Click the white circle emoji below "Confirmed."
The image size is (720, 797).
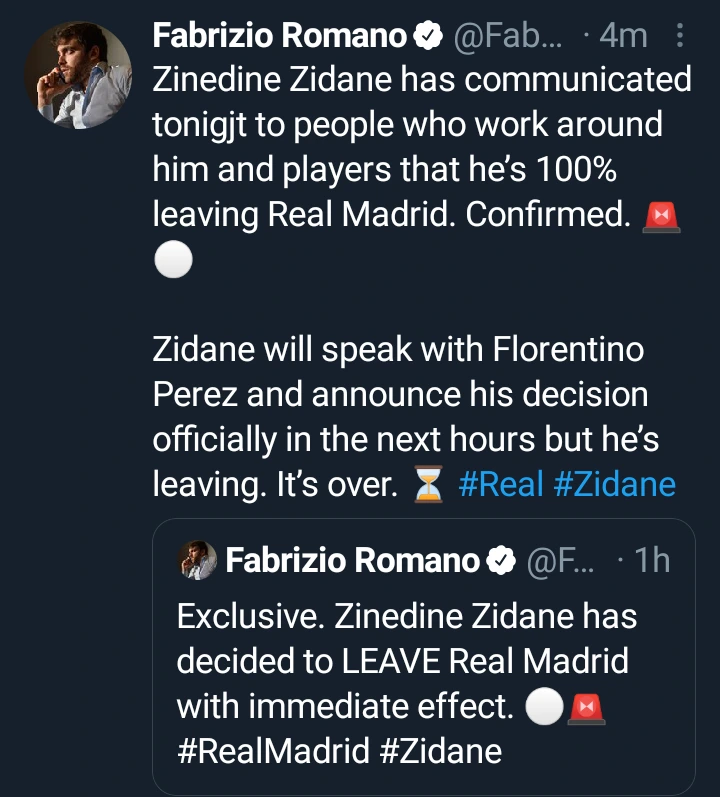click(170, 261)
